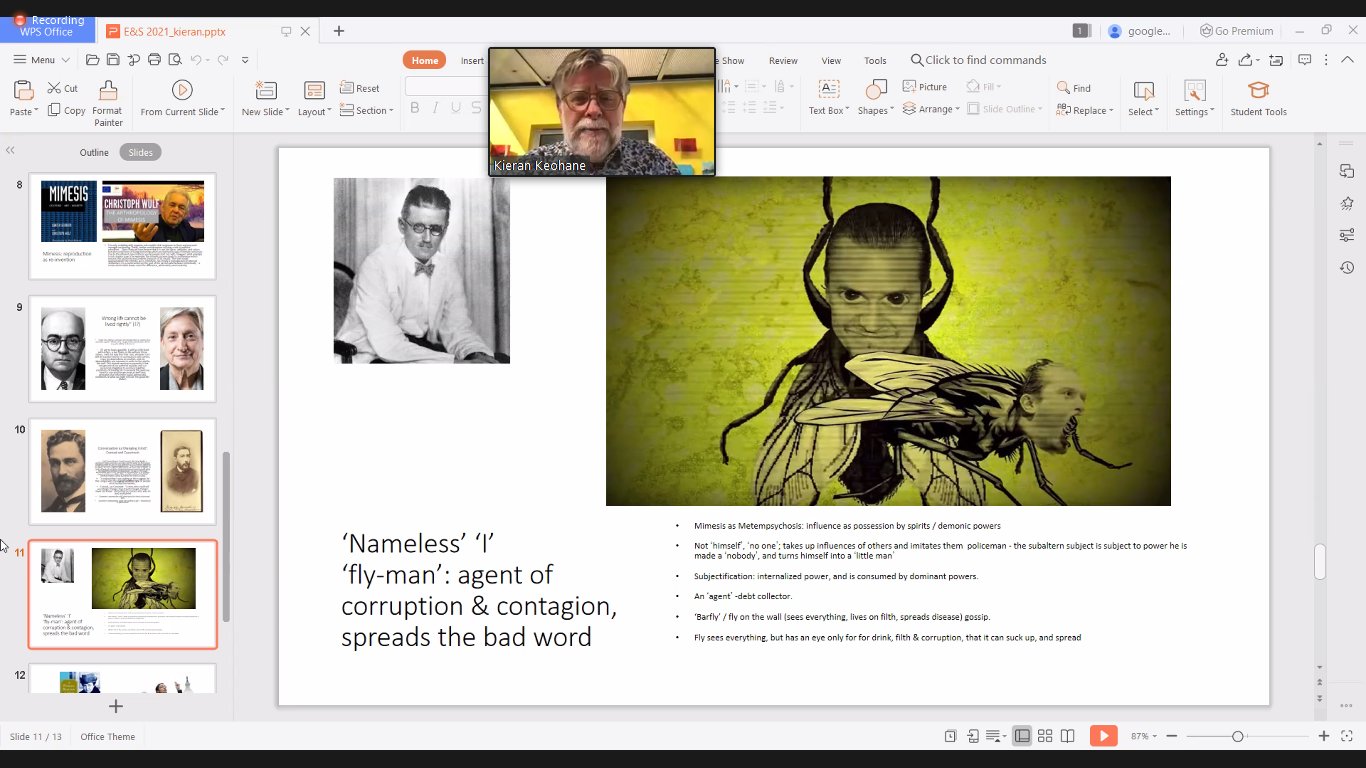Toggle Underline formatting button
The image size is (1366, 768).
[457, 108]
